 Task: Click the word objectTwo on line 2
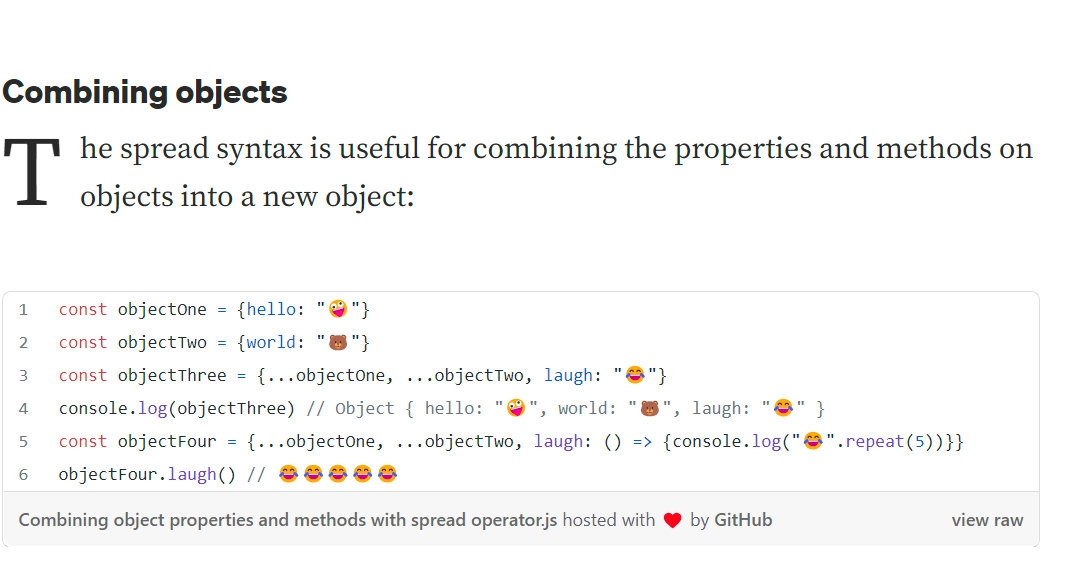tap(162, 342)
